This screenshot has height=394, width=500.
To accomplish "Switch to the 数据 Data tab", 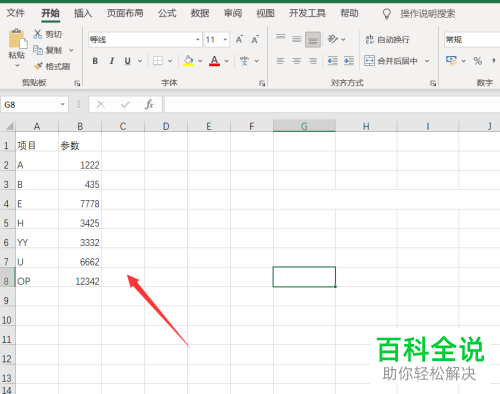I will 200,13.
